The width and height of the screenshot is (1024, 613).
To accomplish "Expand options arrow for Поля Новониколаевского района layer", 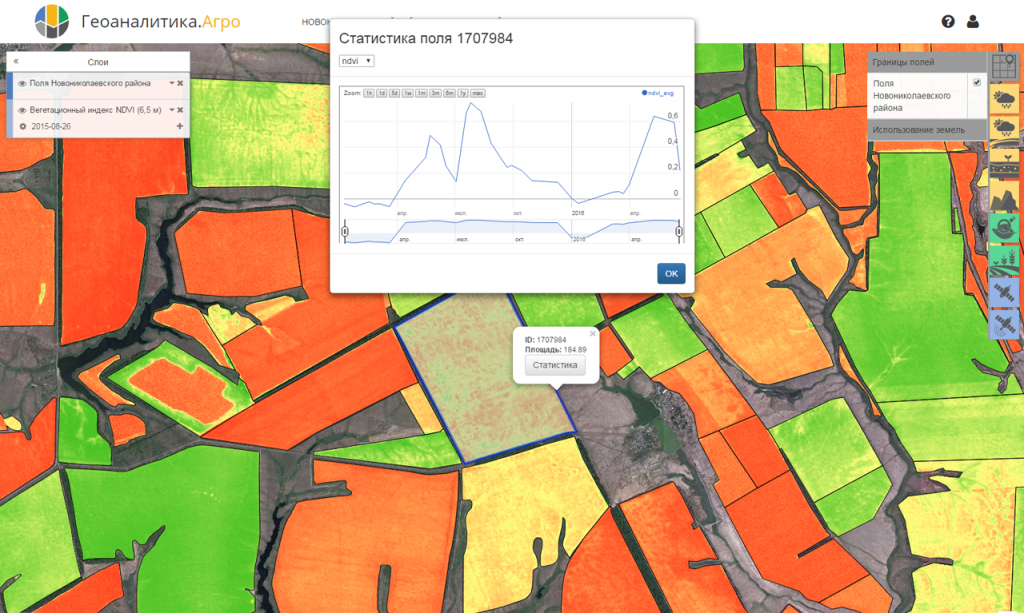I will click(x=172, y=83).
